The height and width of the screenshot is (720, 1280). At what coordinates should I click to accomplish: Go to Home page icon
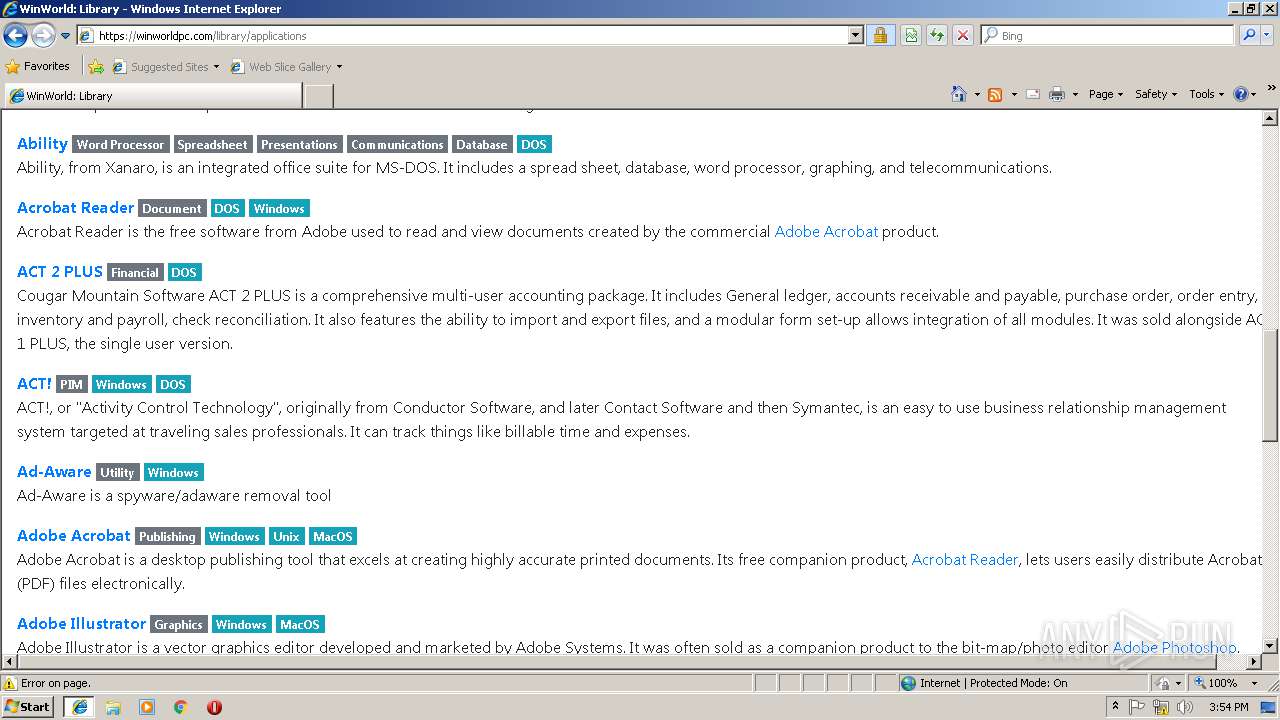click(958, 94)
